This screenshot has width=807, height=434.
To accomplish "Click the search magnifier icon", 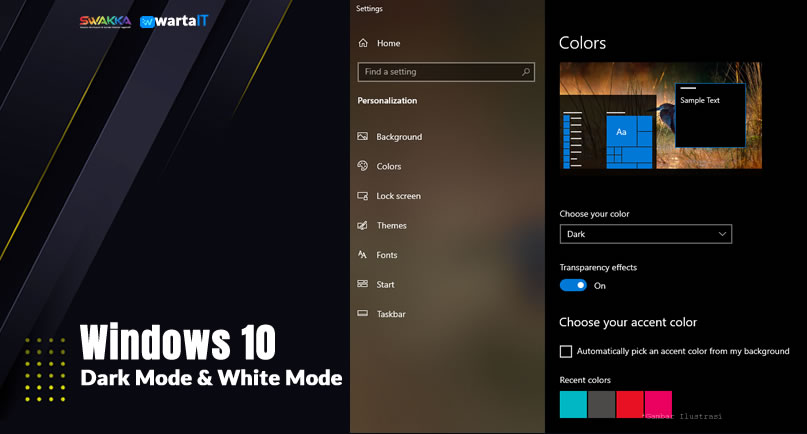I will (x=526, y=72).
